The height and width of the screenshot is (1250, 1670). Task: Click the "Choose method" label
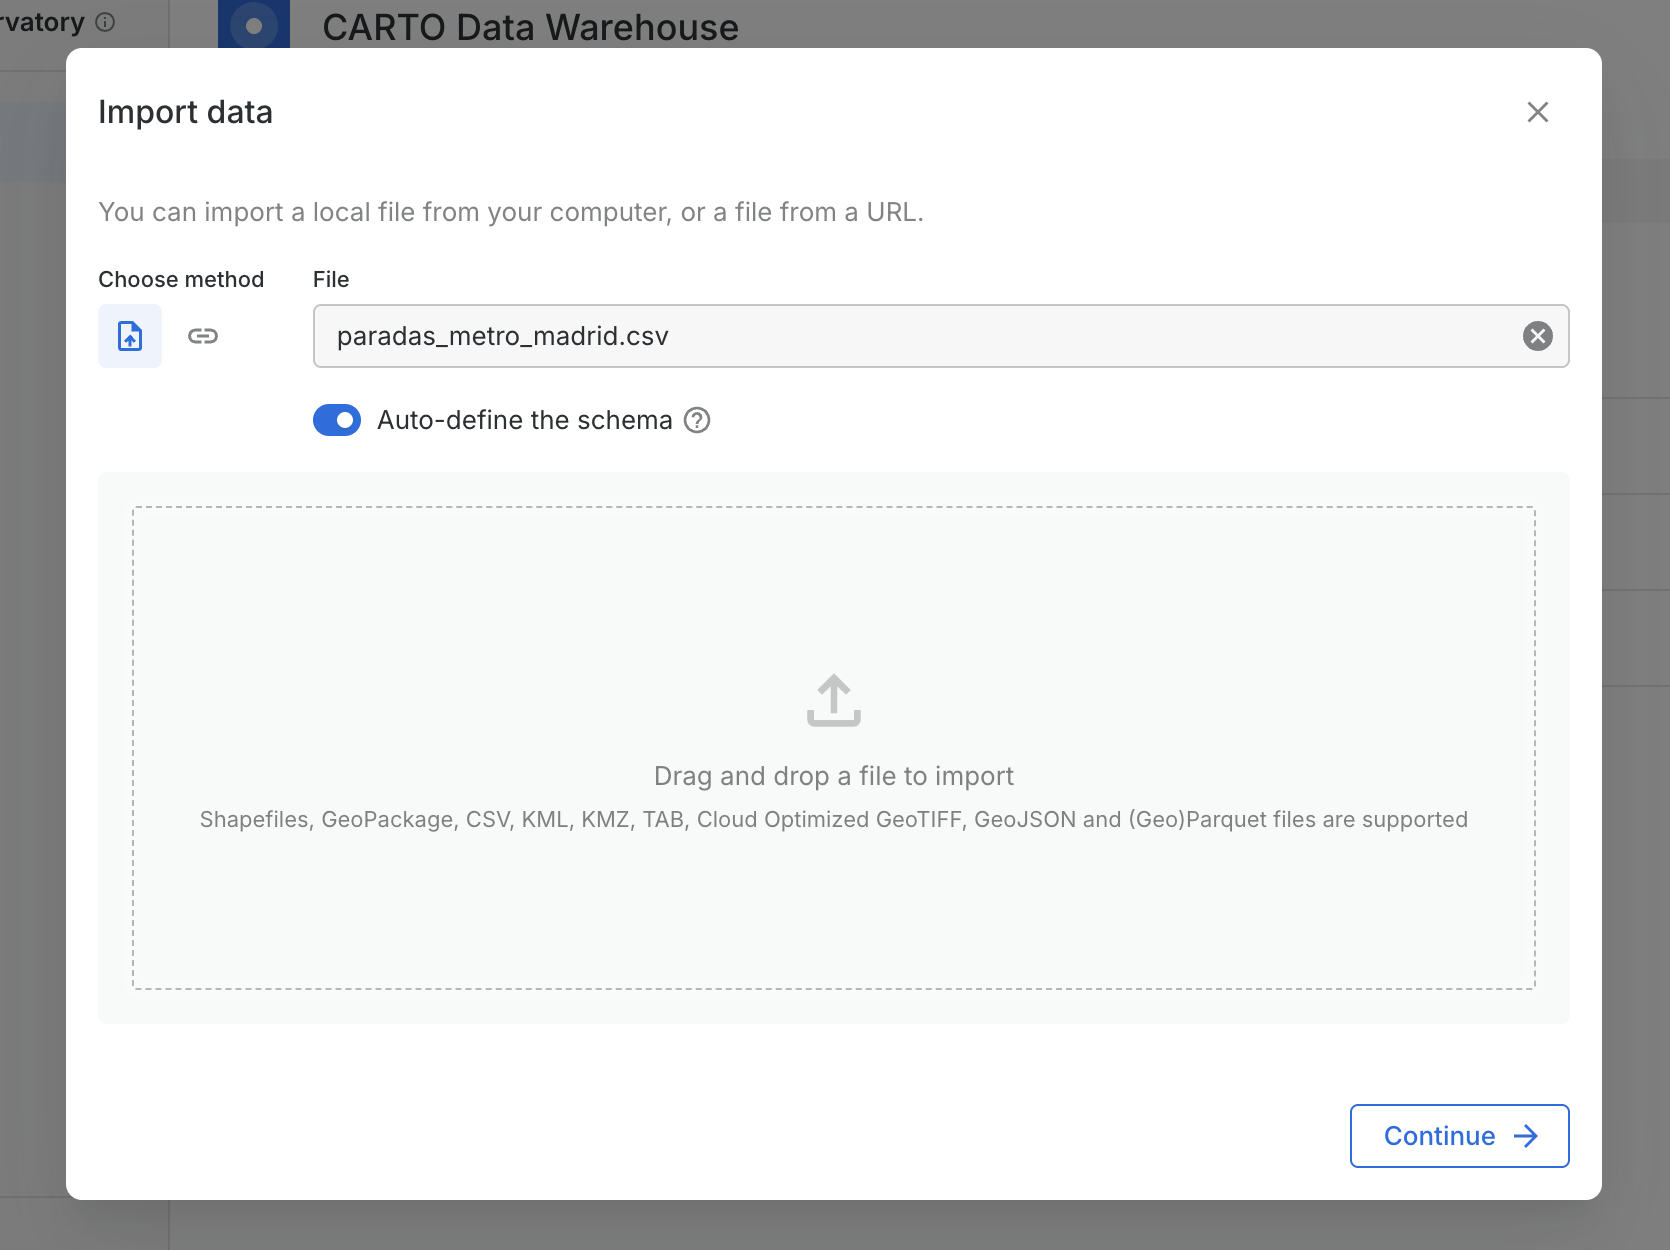[181, 279]
